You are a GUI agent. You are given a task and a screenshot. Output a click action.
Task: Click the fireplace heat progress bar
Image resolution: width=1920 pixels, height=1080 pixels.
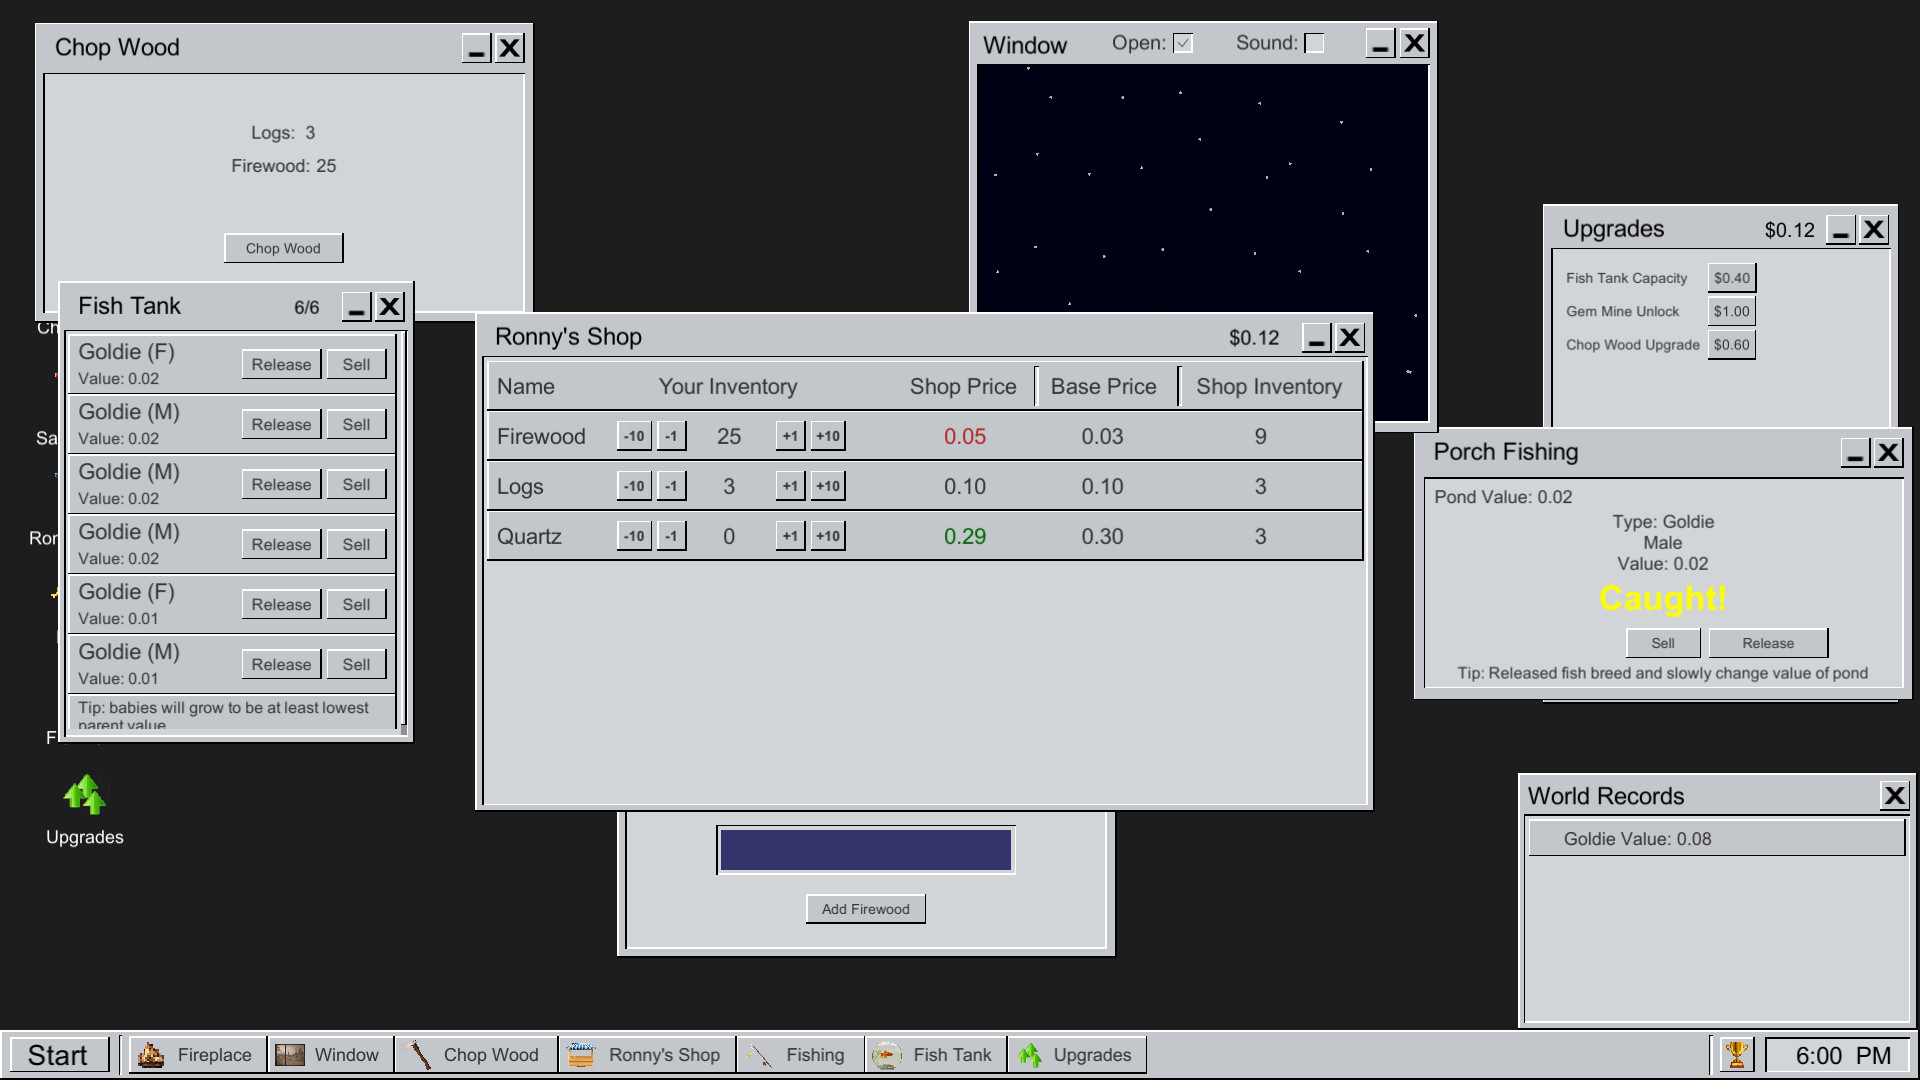(x=865, y=850)
